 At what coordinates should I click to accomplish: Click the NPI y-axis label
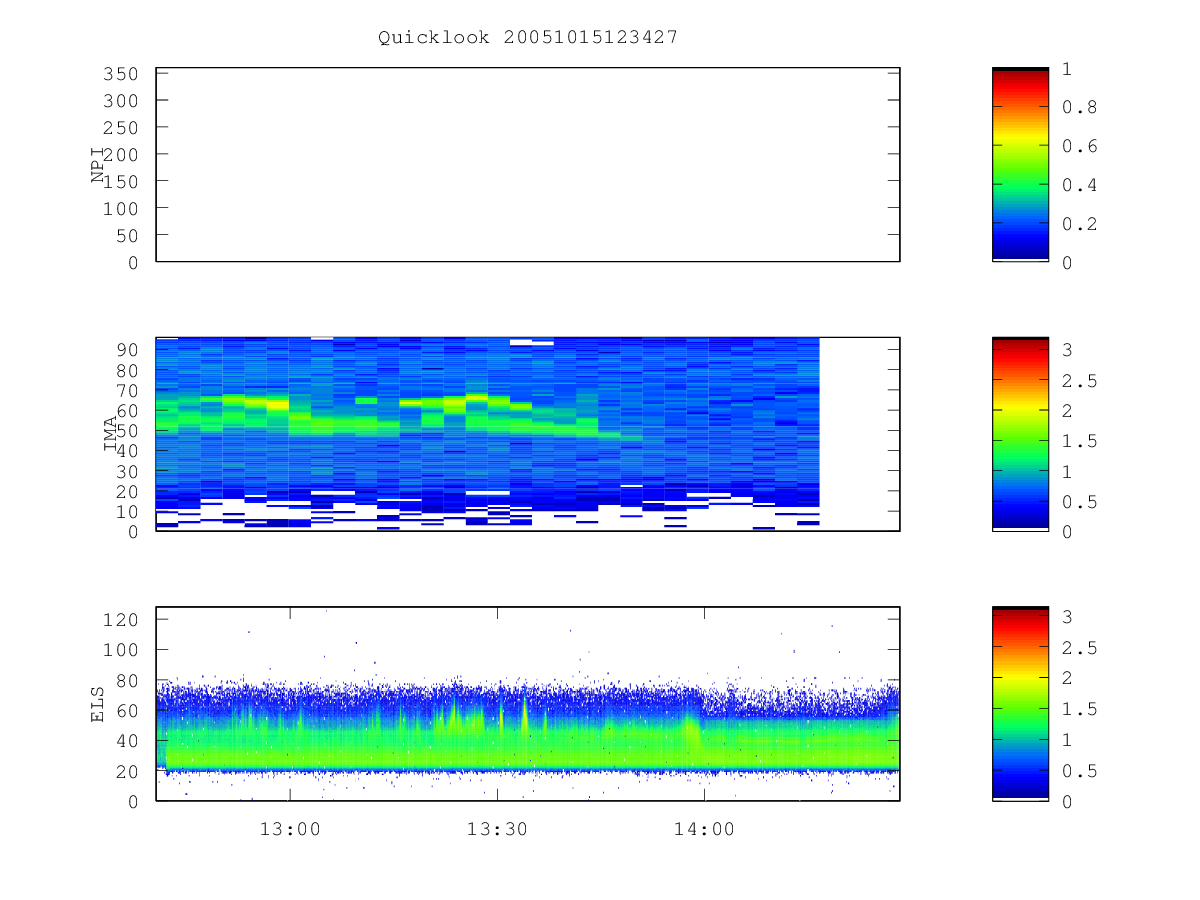click(98, 165)
